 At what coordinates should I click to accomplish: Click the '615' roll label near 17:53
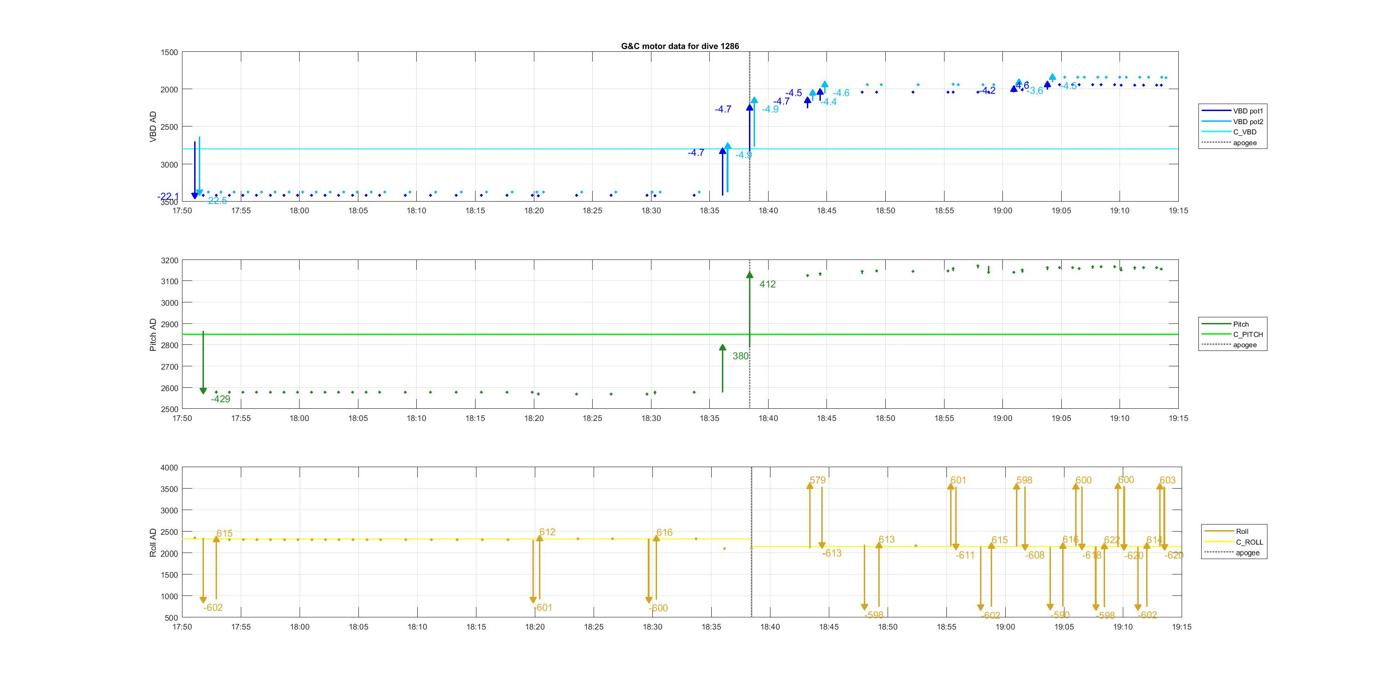click(x=224, y=534)
